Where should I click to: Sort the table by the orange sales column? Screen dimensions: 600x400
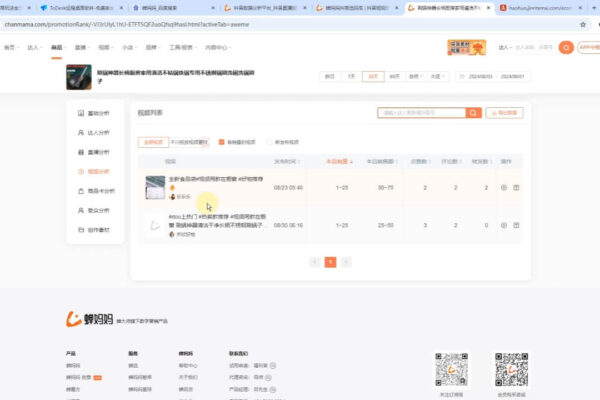[x=339, y=162]
